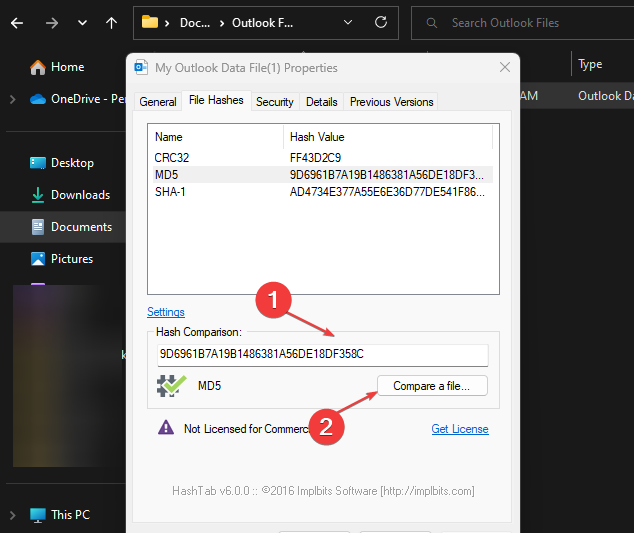The height and width of the screenshot is (533, 634).
Task: Open recent locations dropdown arrow
Action: (x=82, y=23)
